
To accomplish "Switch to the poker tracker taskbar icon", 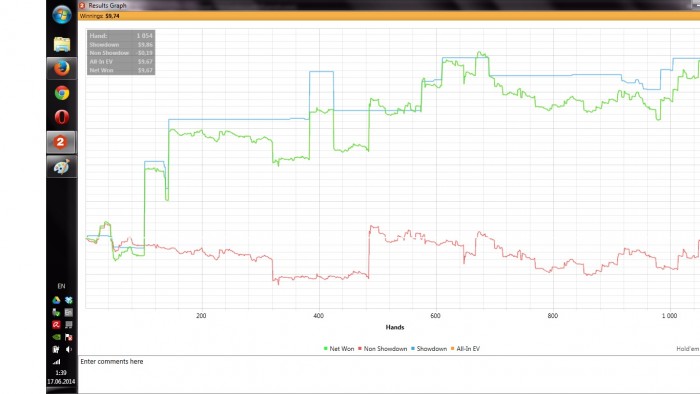I will [62, 142].
